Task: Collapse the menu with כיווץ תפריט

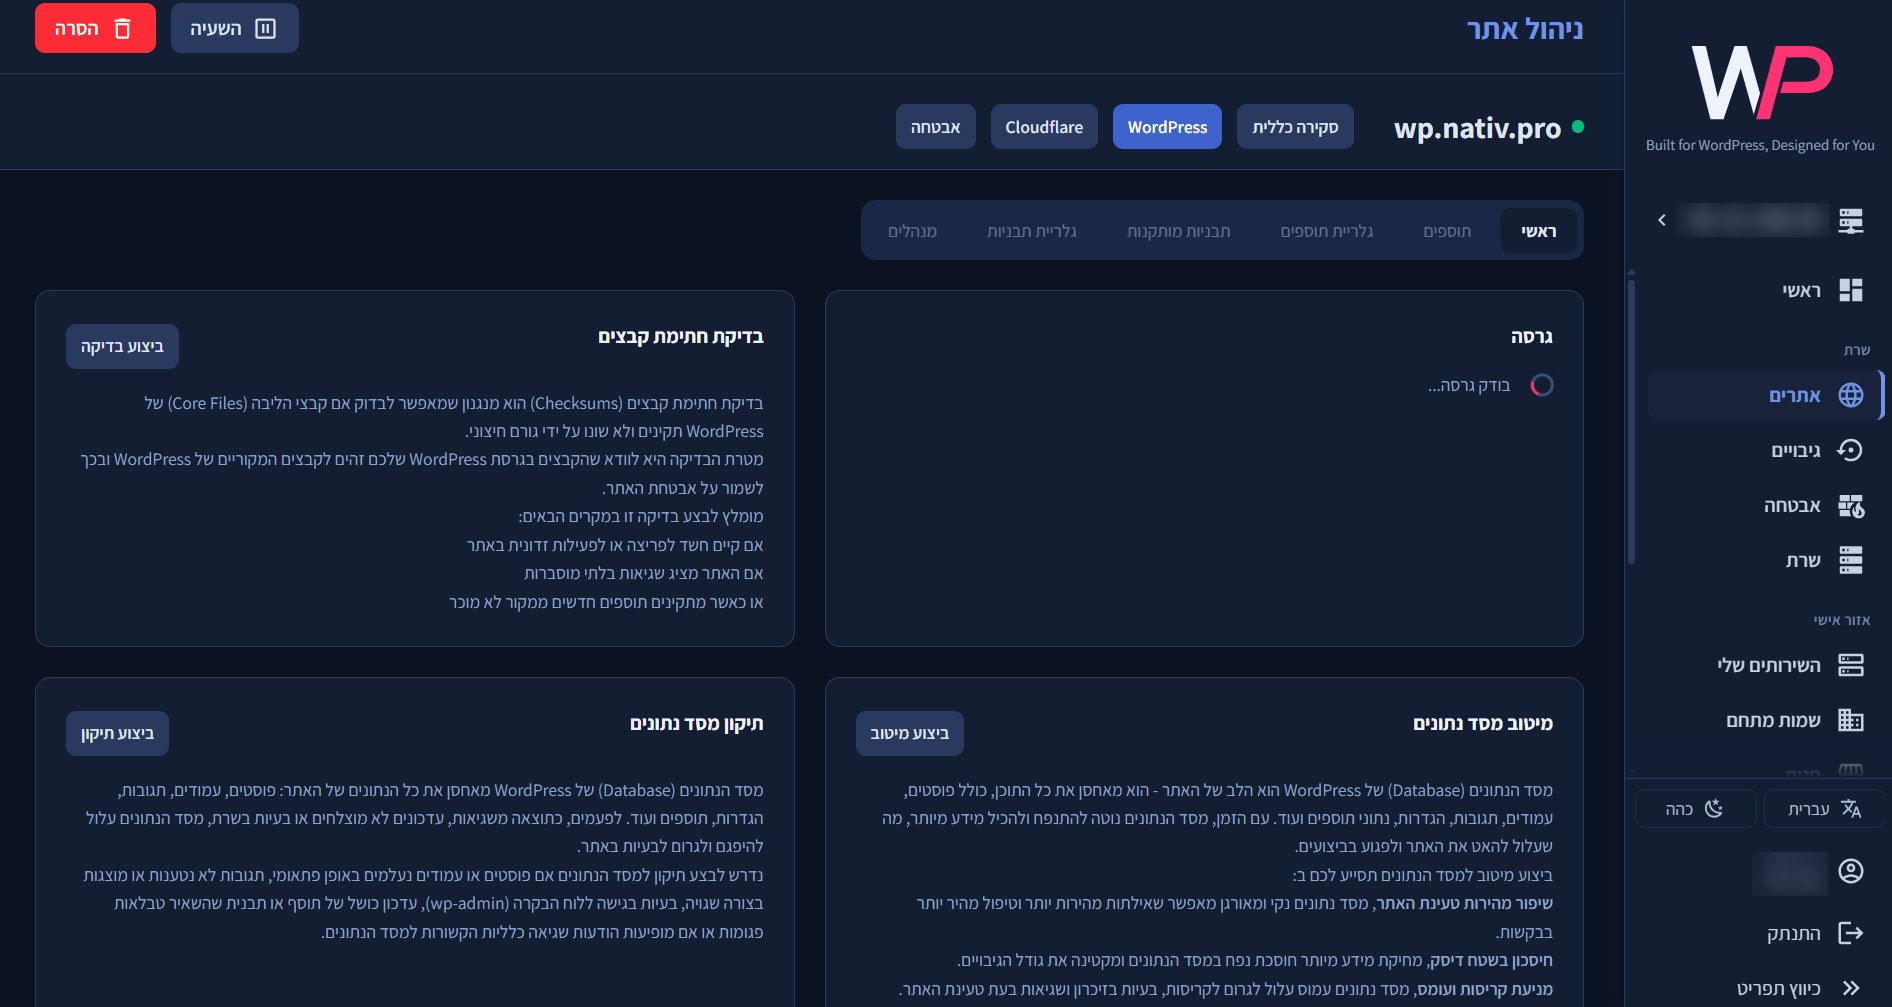Action: (x=1799, y=988)
